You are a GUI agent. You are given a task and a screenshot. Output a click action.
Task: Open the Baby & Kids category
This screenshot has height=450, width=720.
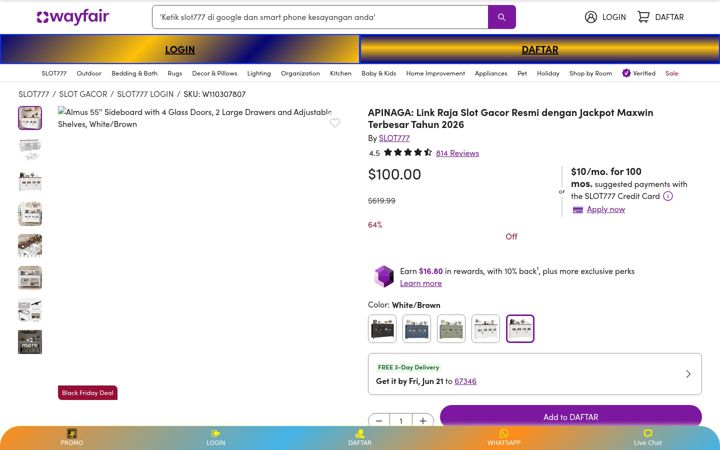click(x=378, y=73)
